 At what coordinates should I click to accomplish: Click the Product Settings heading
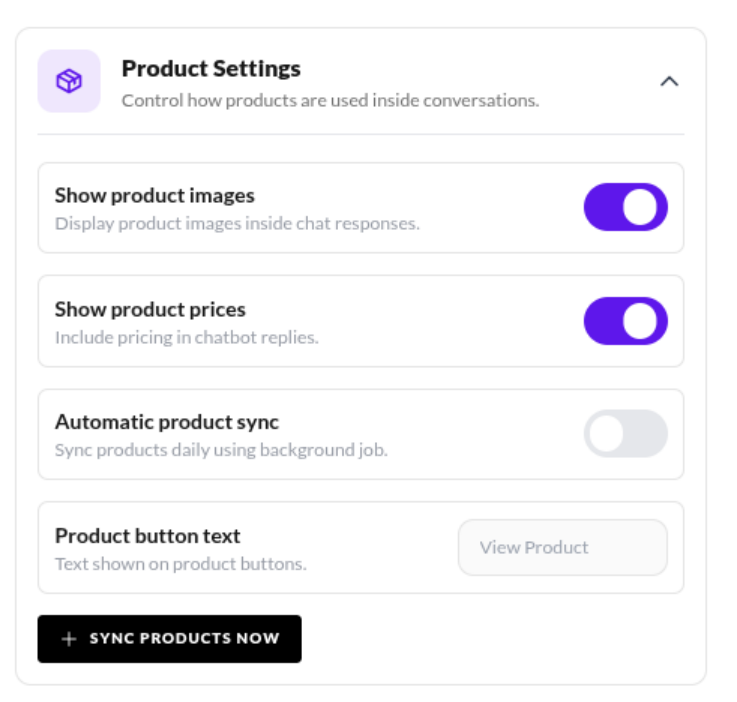(x=211, y=69)
